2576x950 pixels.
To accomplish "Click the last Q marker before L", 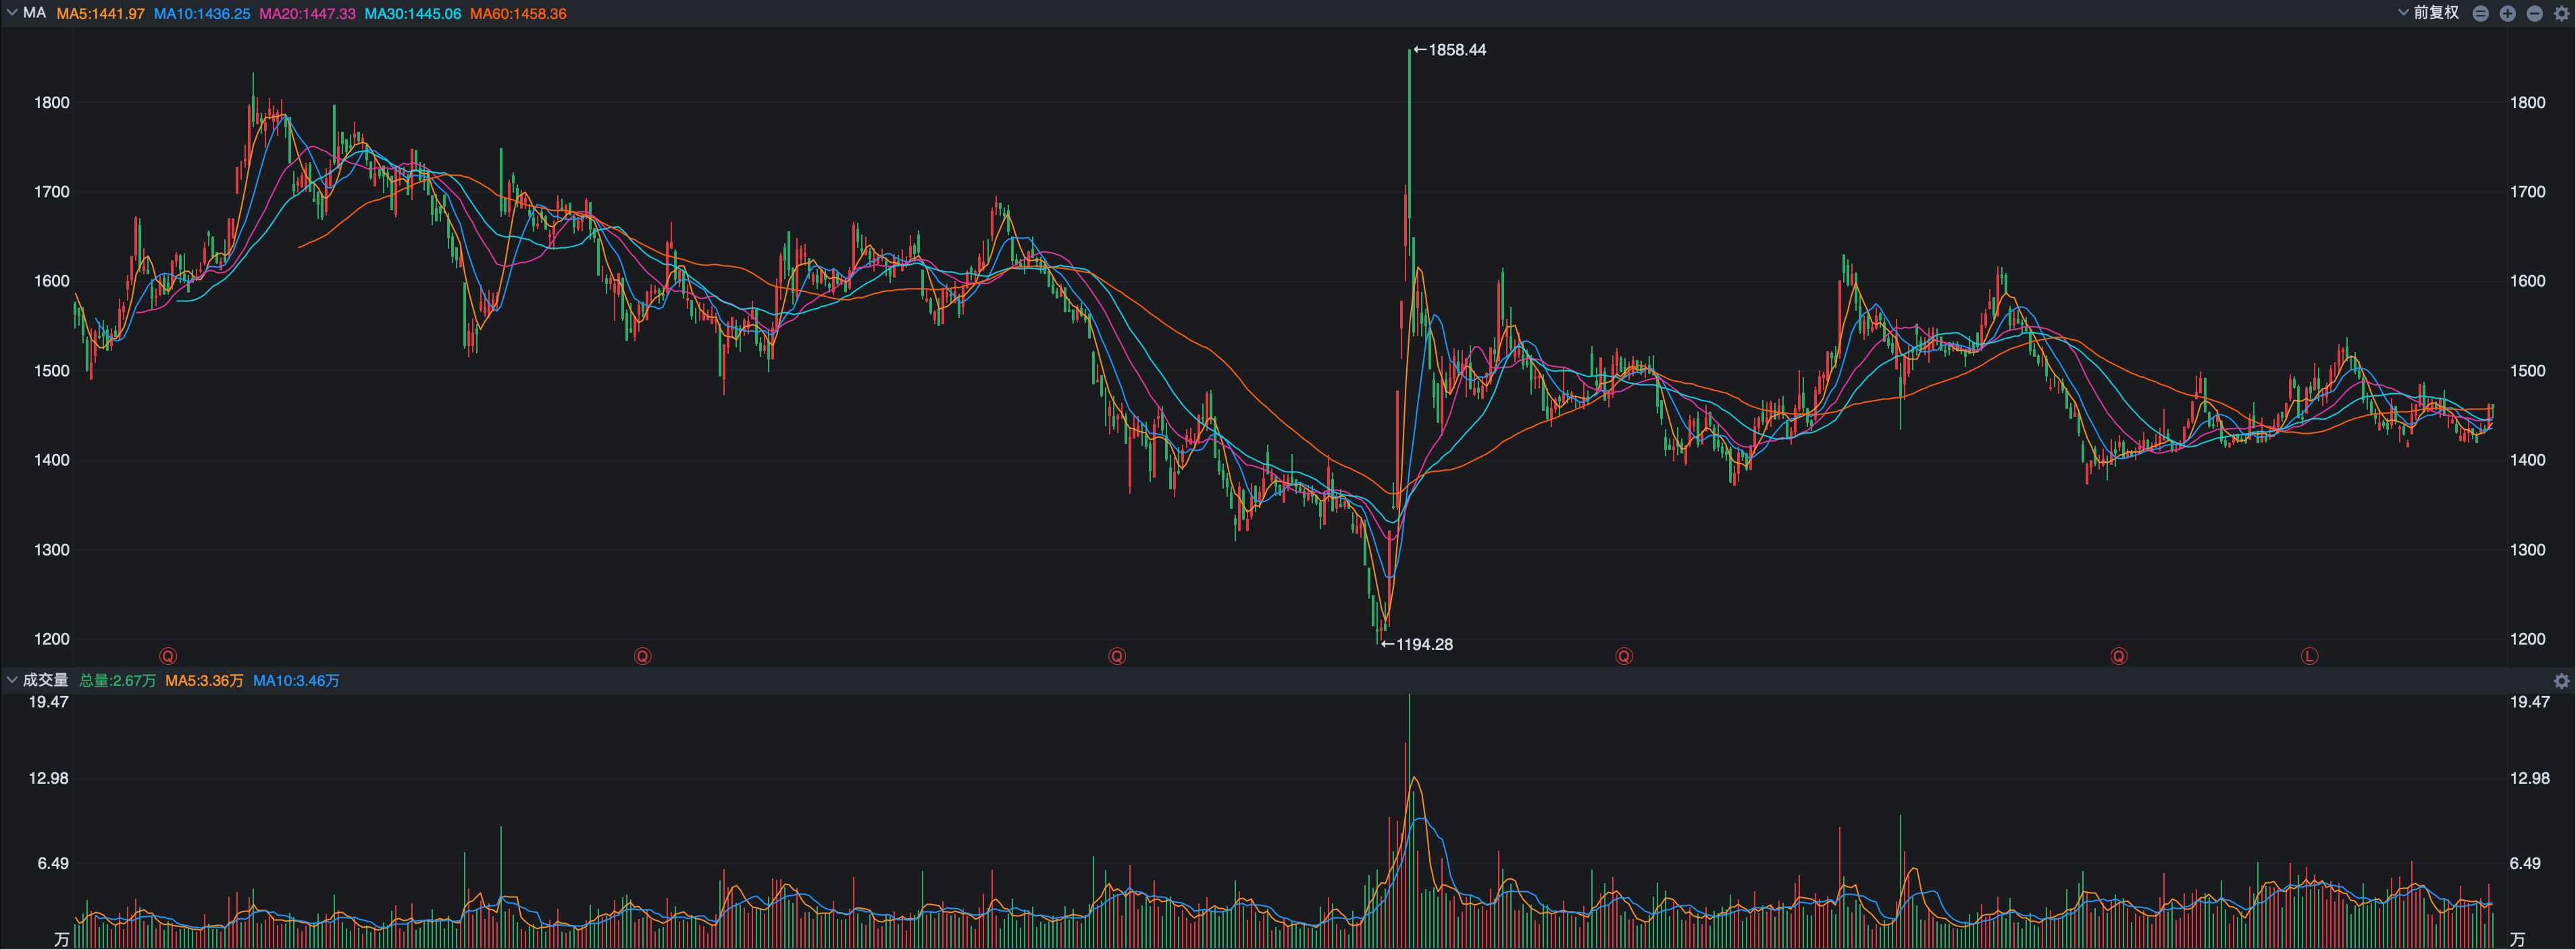I will click(x=2118, y=657).
